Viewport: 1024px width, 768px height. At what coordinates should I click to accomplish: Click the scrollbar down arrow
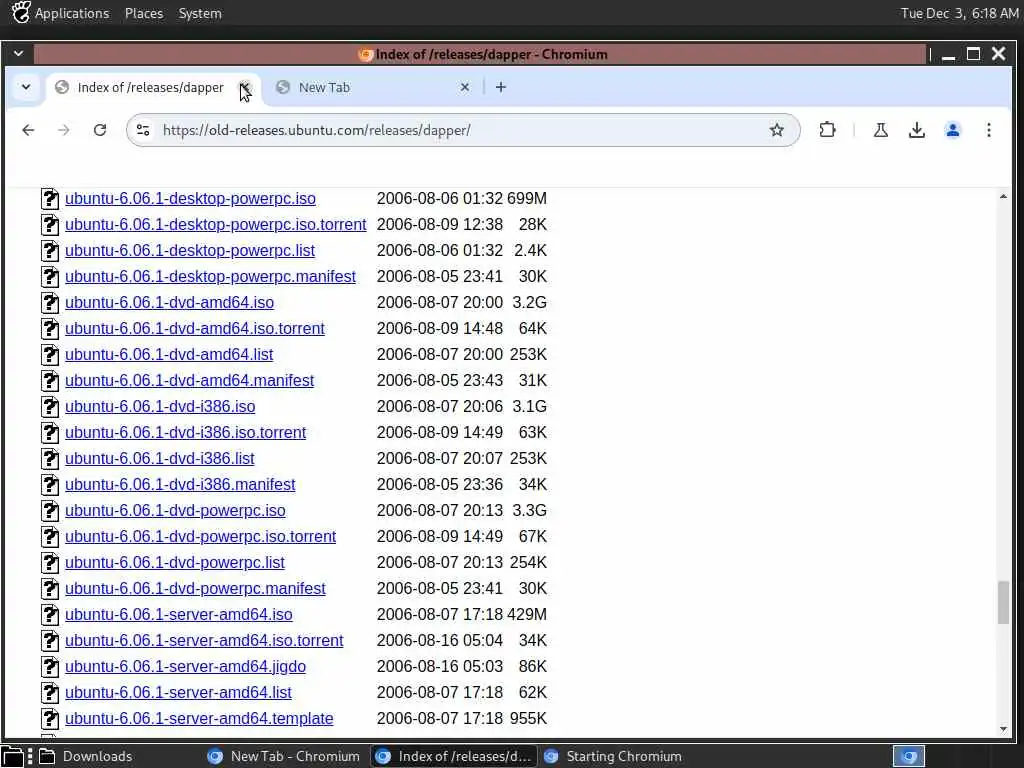(x=1003, y=729)
